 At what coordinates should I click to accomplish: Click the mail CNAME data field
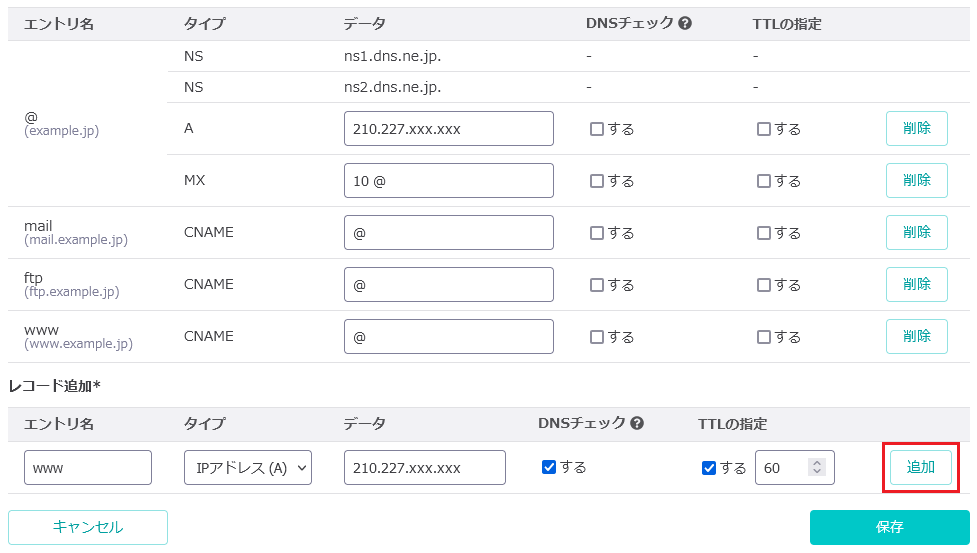pos(449,232)
